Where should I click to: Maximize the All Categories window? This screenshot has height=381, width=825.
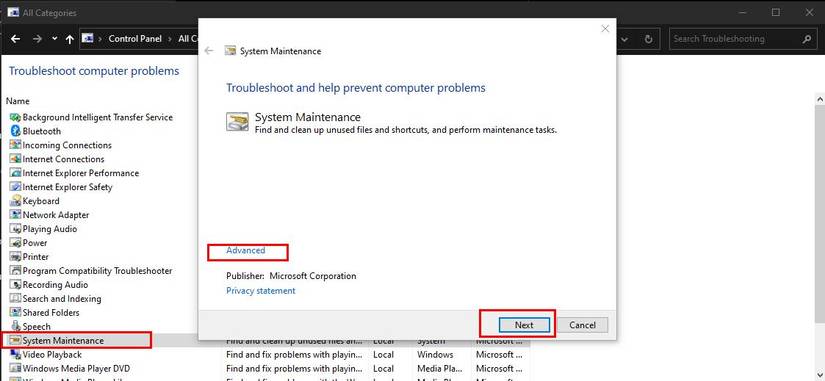click(x=776, y=12)
